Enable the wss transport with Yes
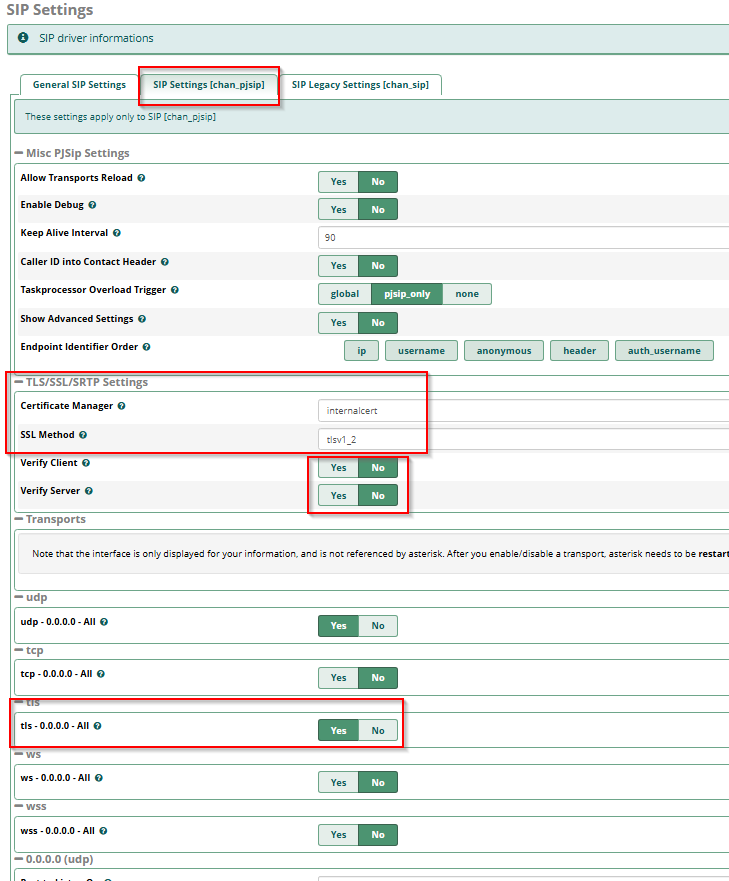729x881 pixels. 338,835
